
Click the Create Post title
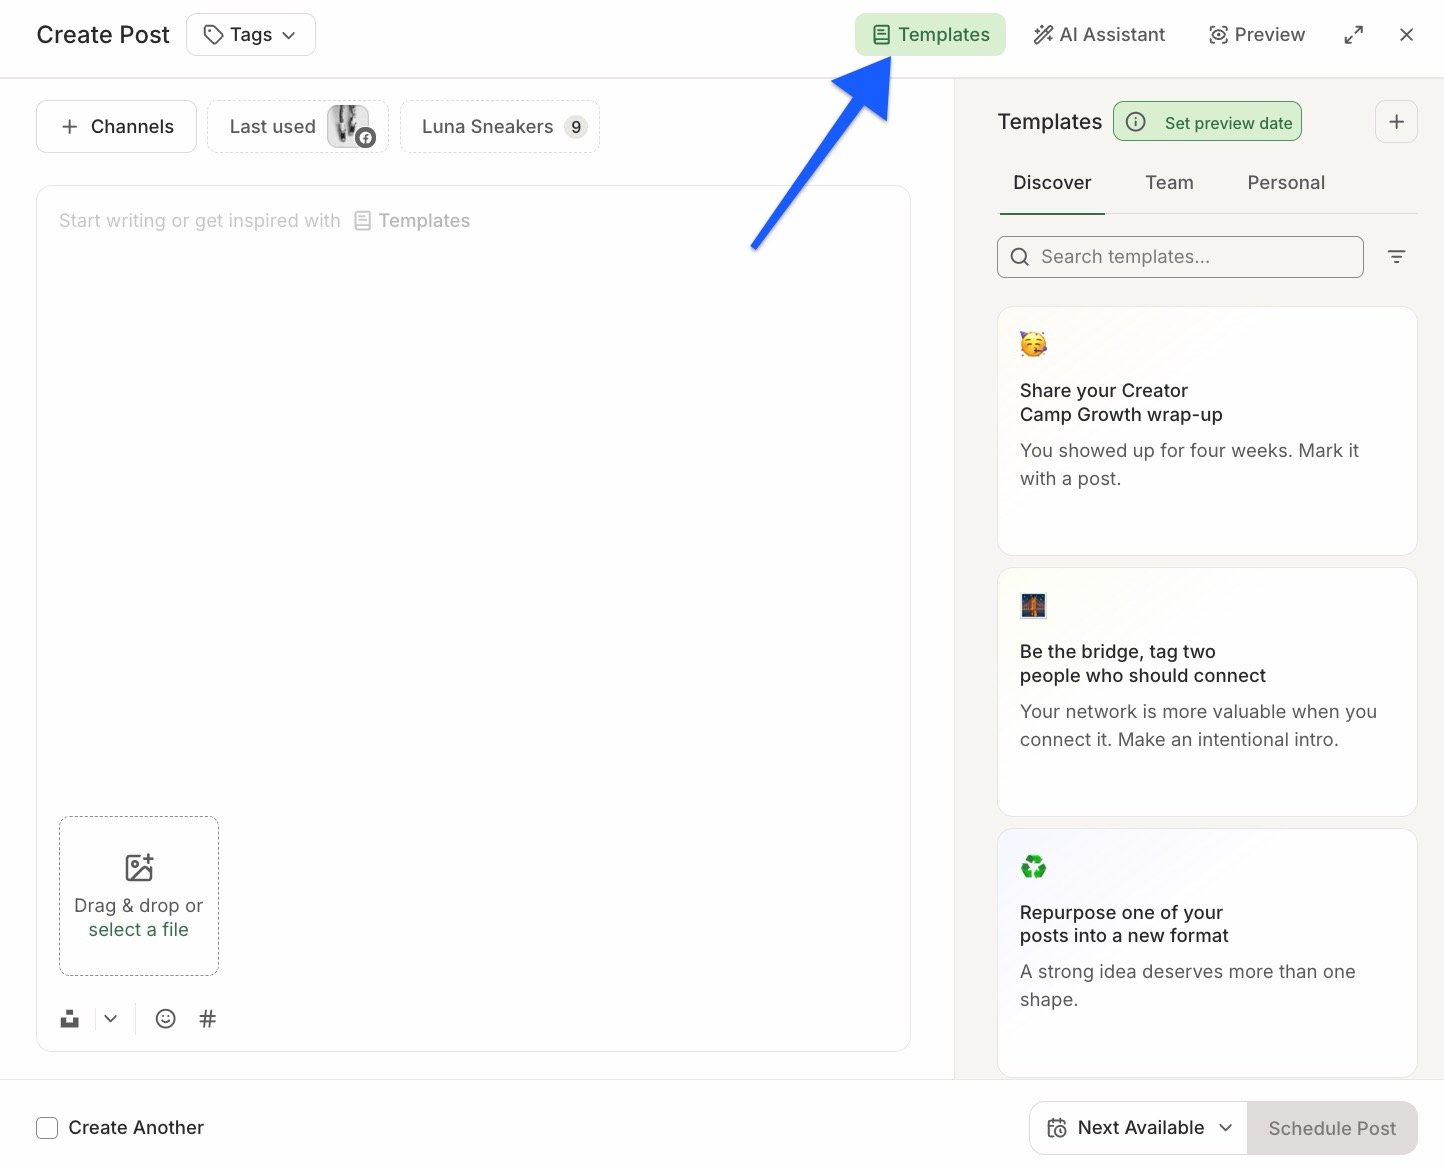click(103, 35)
